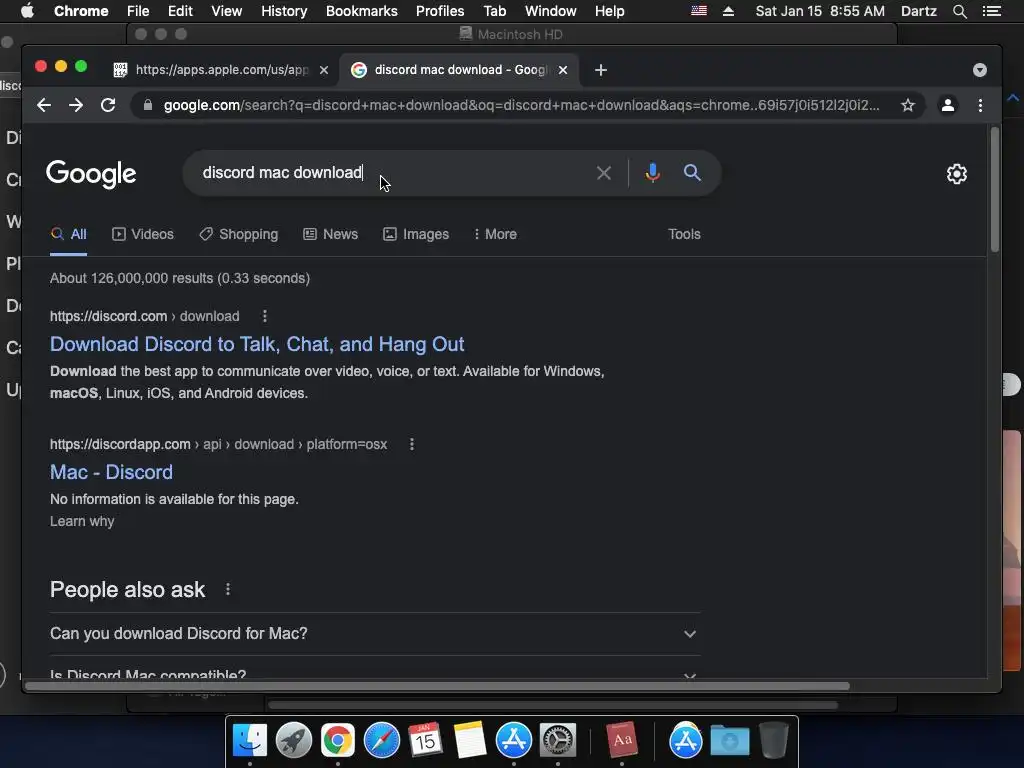The image size is (1024, 768).
Task: Go back to the previous page in Chrome
Action: [x=44, y=105]
